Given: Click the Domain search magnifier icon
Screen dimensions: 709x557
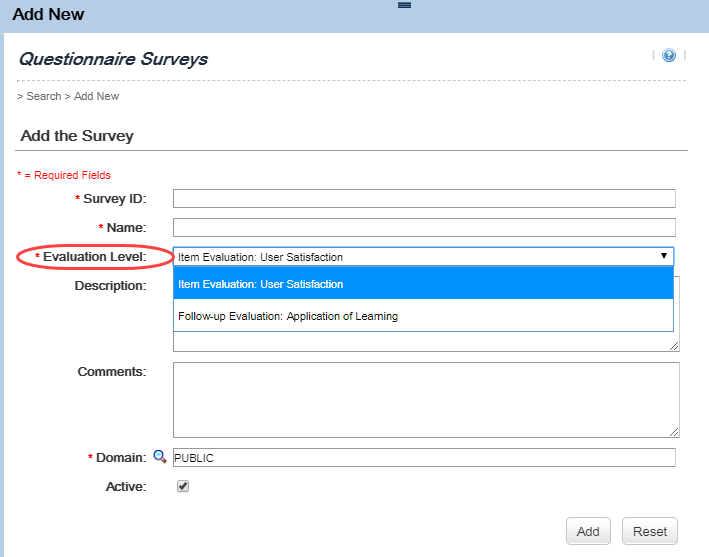Looking at the screenshot, I should pyautogui.click(x=160, y=457).
